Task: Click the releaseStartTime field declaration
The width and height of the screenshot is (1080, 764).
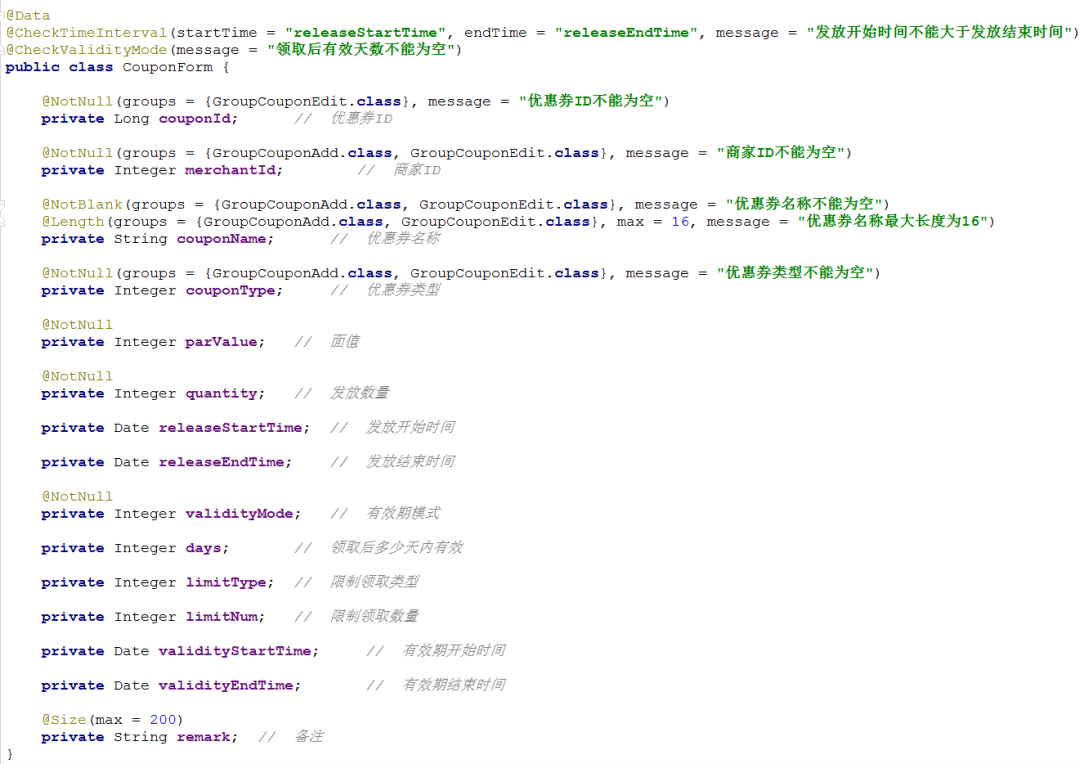Action: (175, 428)
